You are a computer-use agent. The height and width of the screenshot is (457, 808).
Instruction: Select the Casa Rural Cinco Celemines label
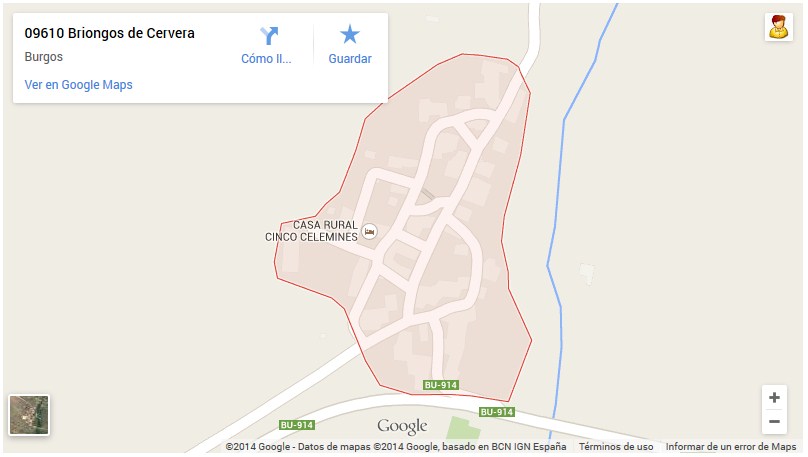[311, 231]
